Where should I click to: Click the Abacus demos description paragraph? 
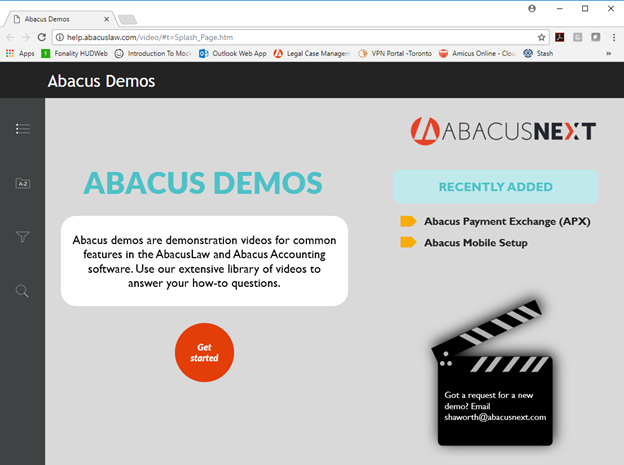pos(204,262)
